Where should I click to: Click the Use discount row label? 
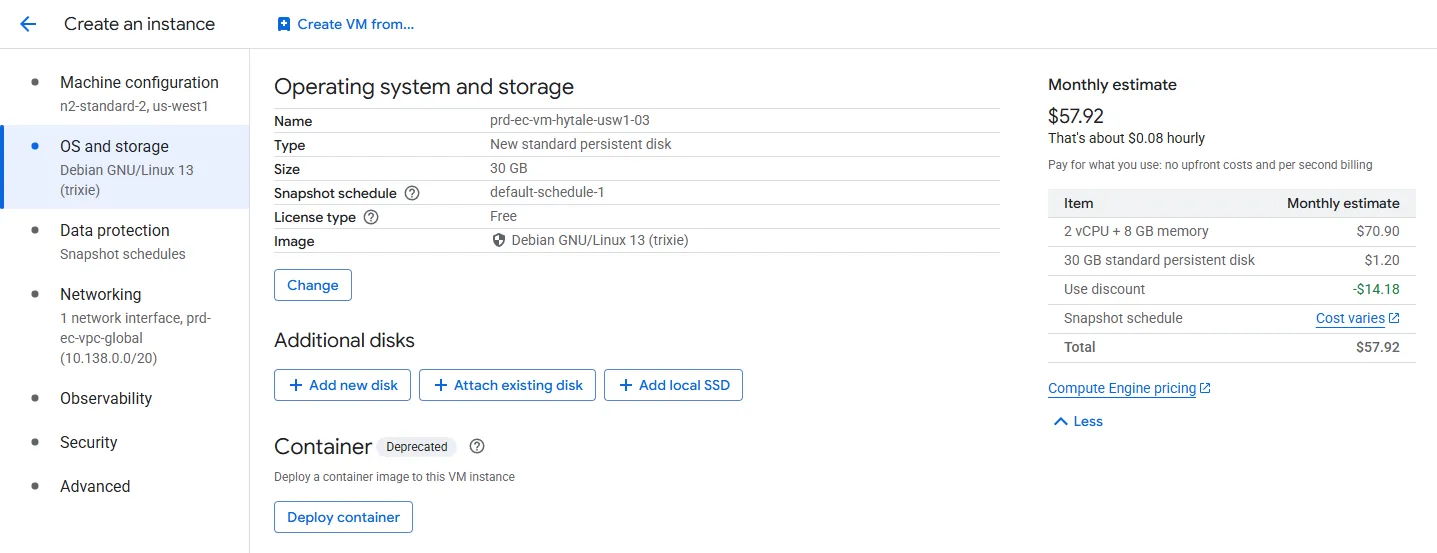coord(1105,289)
